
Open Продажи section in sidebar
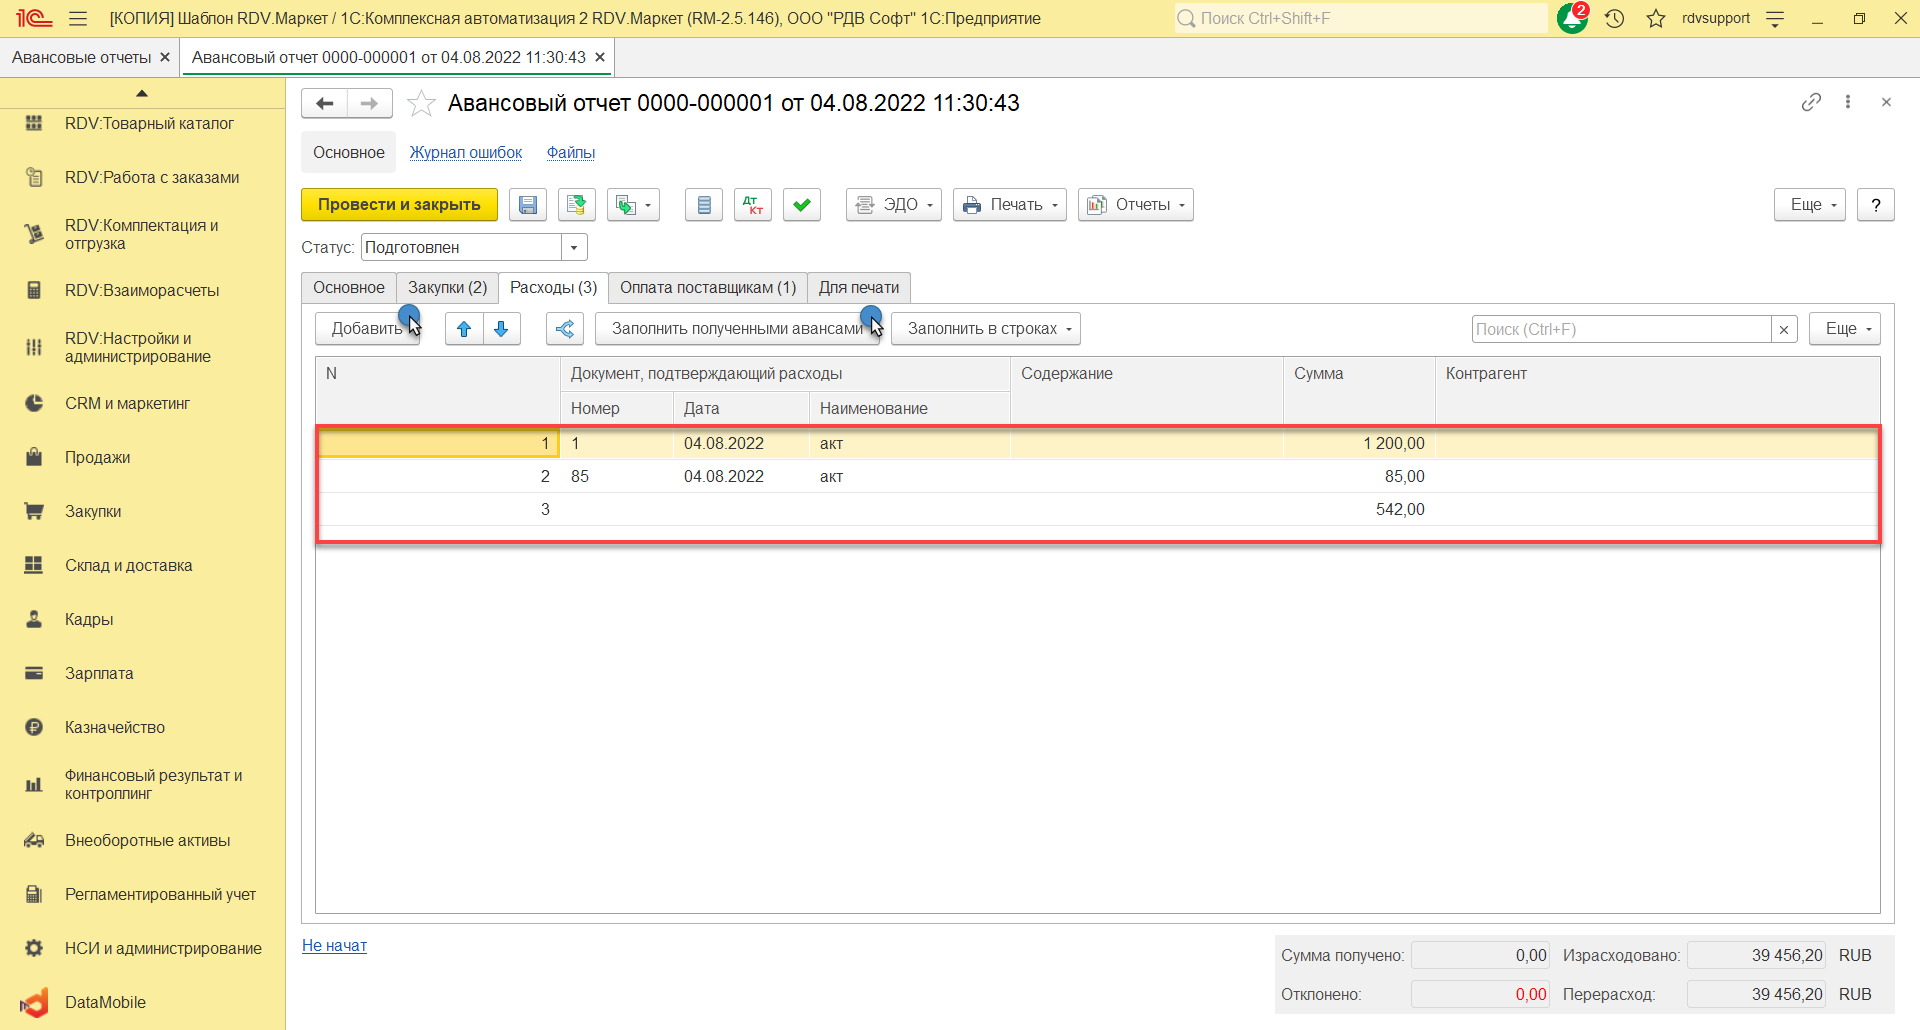click(97, 457)
